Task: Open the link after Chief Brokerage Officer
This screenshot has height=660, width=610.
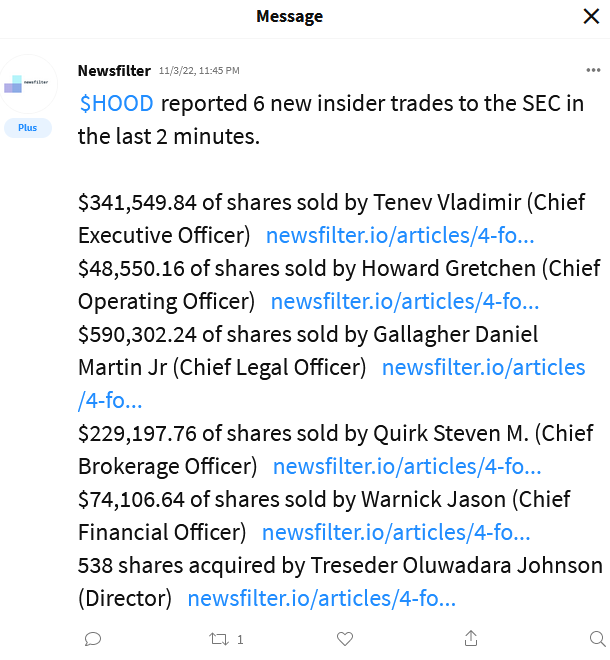Action: 407,466
